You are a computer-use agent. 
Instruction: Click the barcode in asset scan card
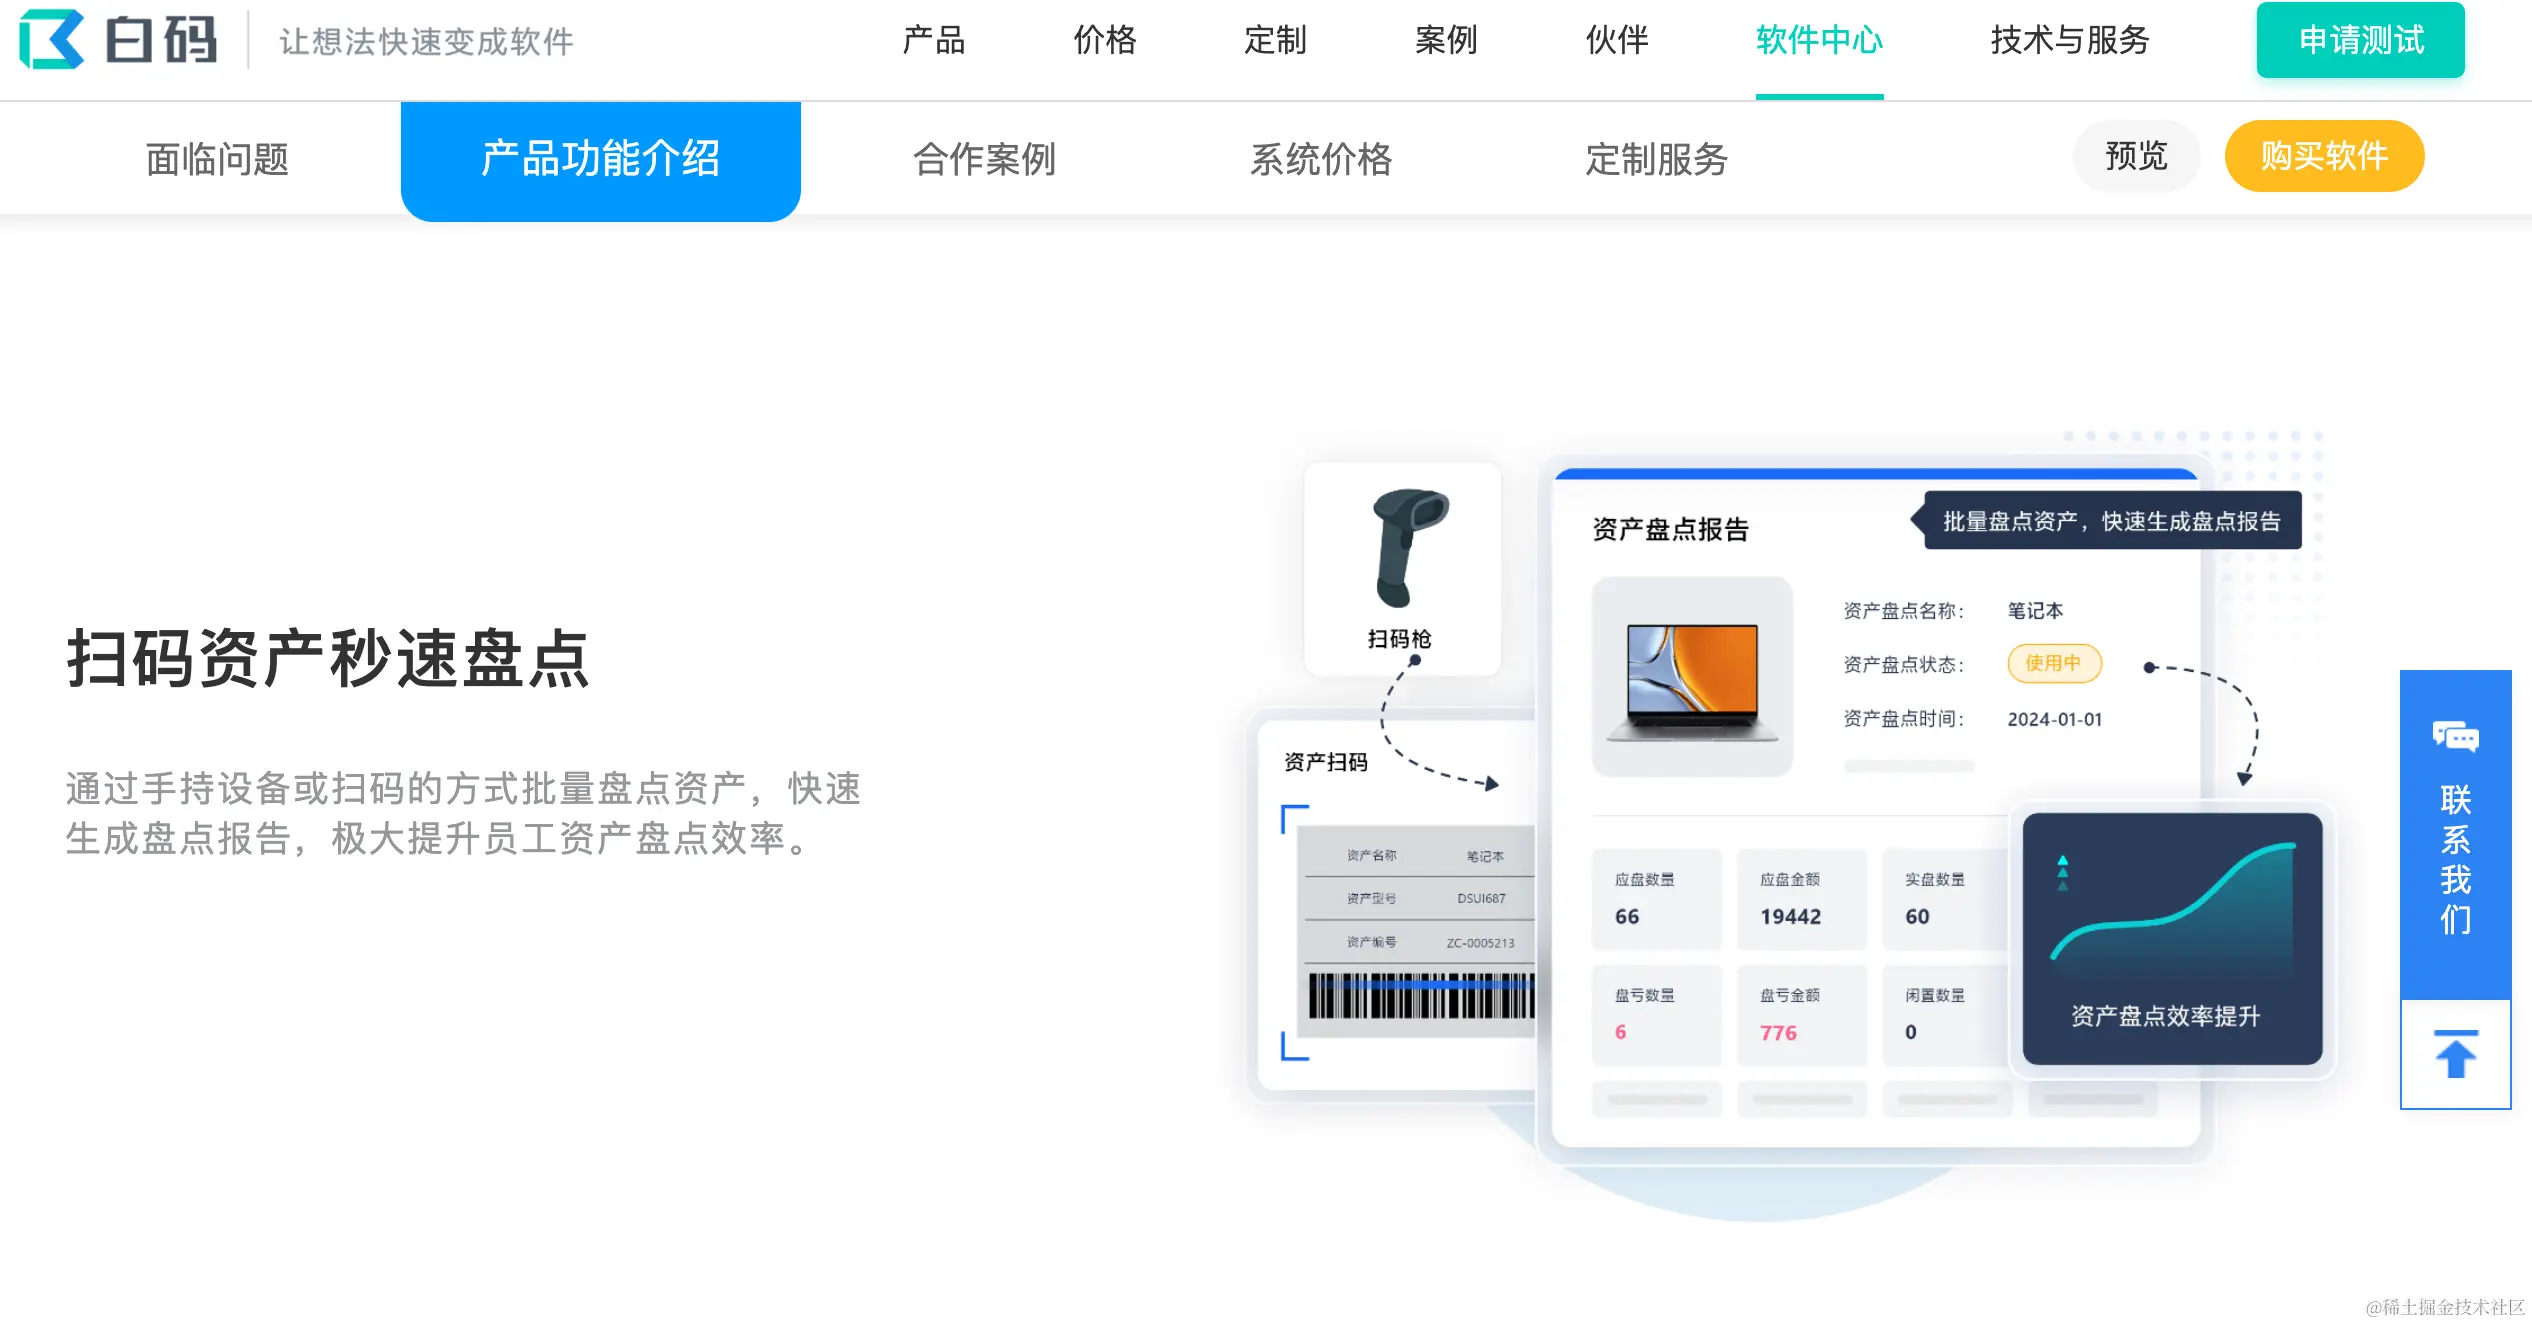pos(1420,996)
